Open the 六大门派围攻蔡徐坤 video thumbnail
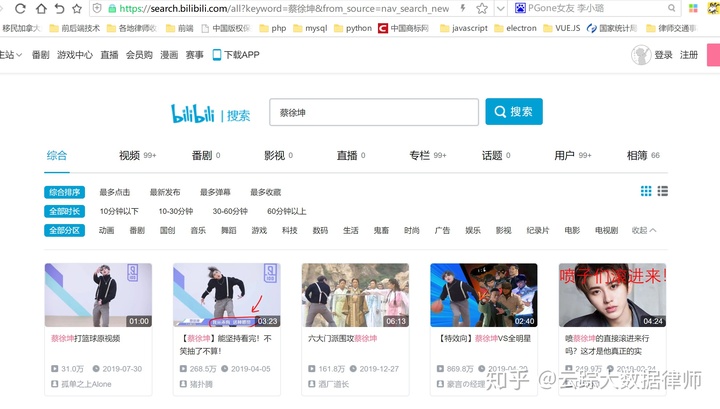Screen dimensions: 720x409 355,295
